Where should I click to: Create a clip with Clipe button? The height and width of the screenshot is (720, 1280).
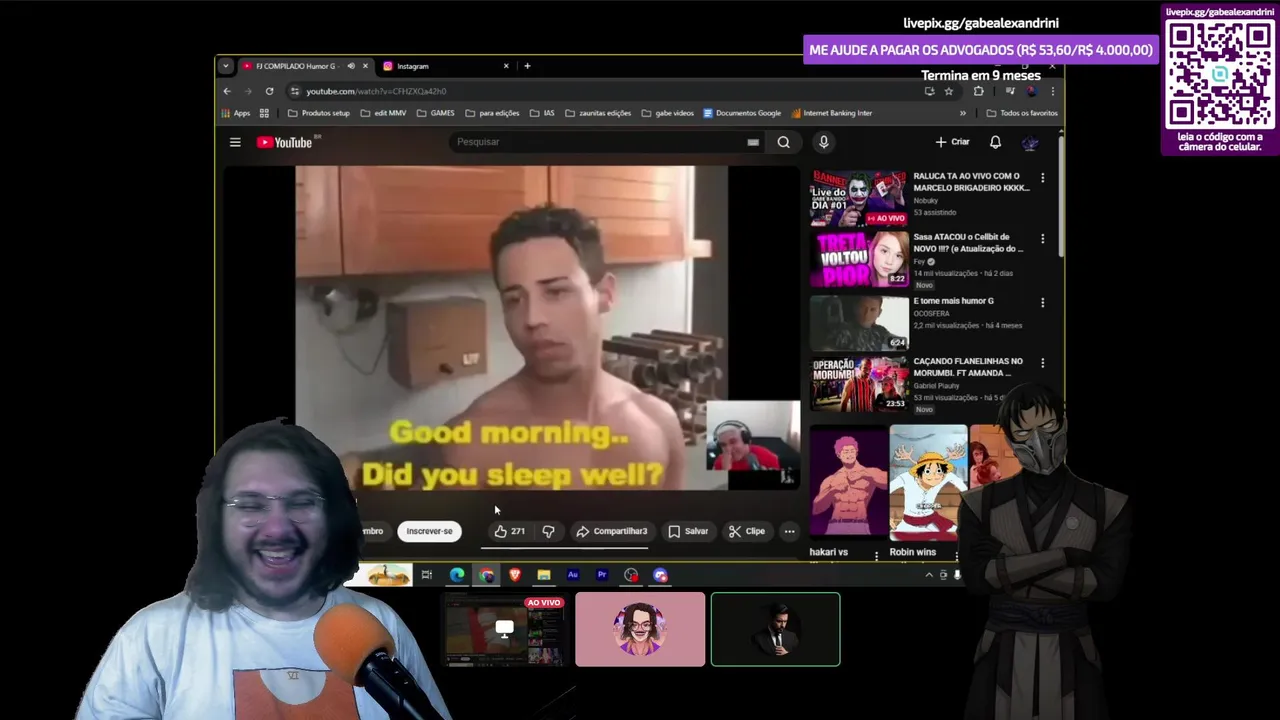click(746, 531)
